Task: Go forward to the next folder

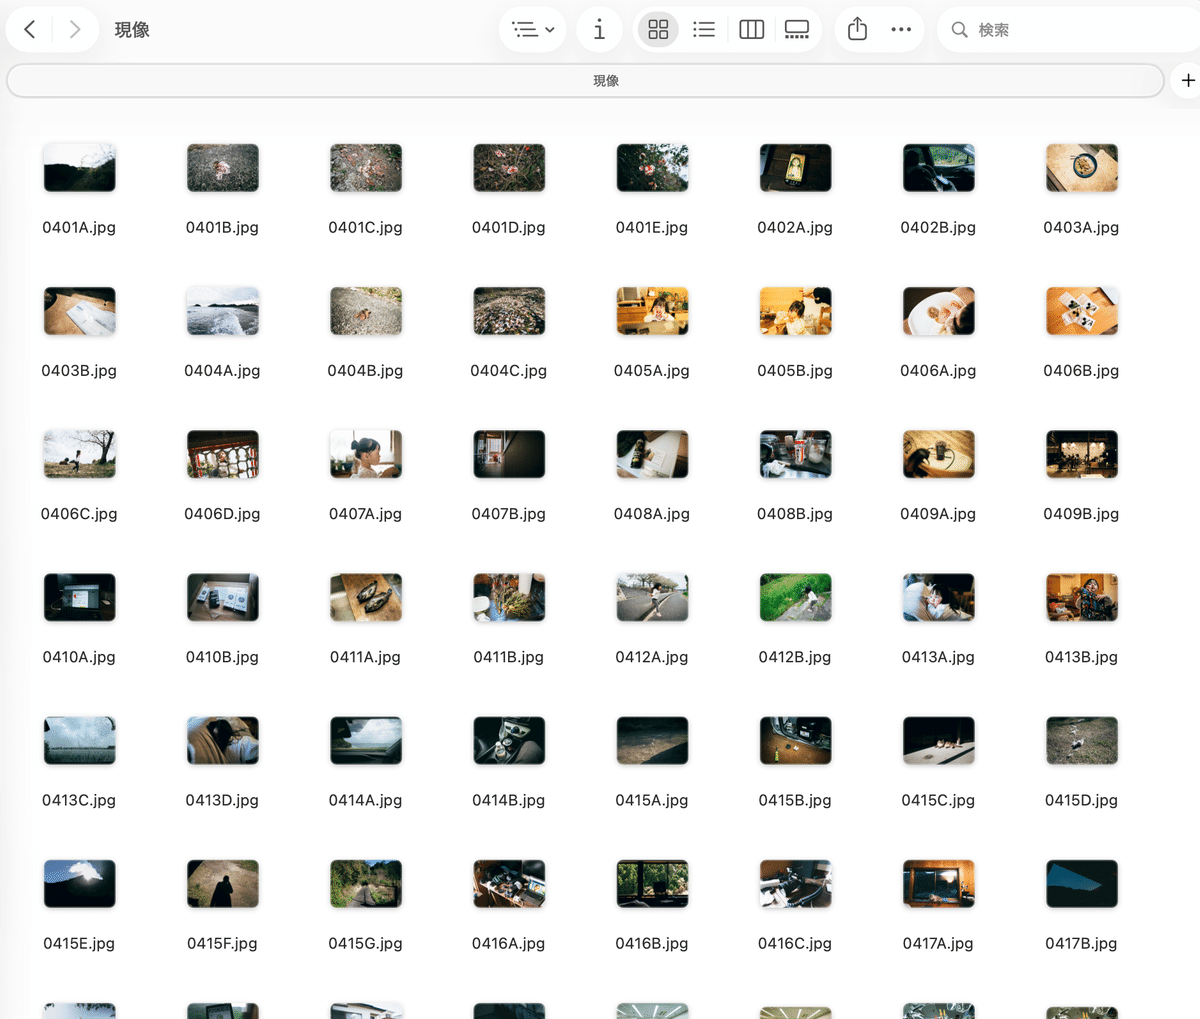Action: (x=75, y=30)
